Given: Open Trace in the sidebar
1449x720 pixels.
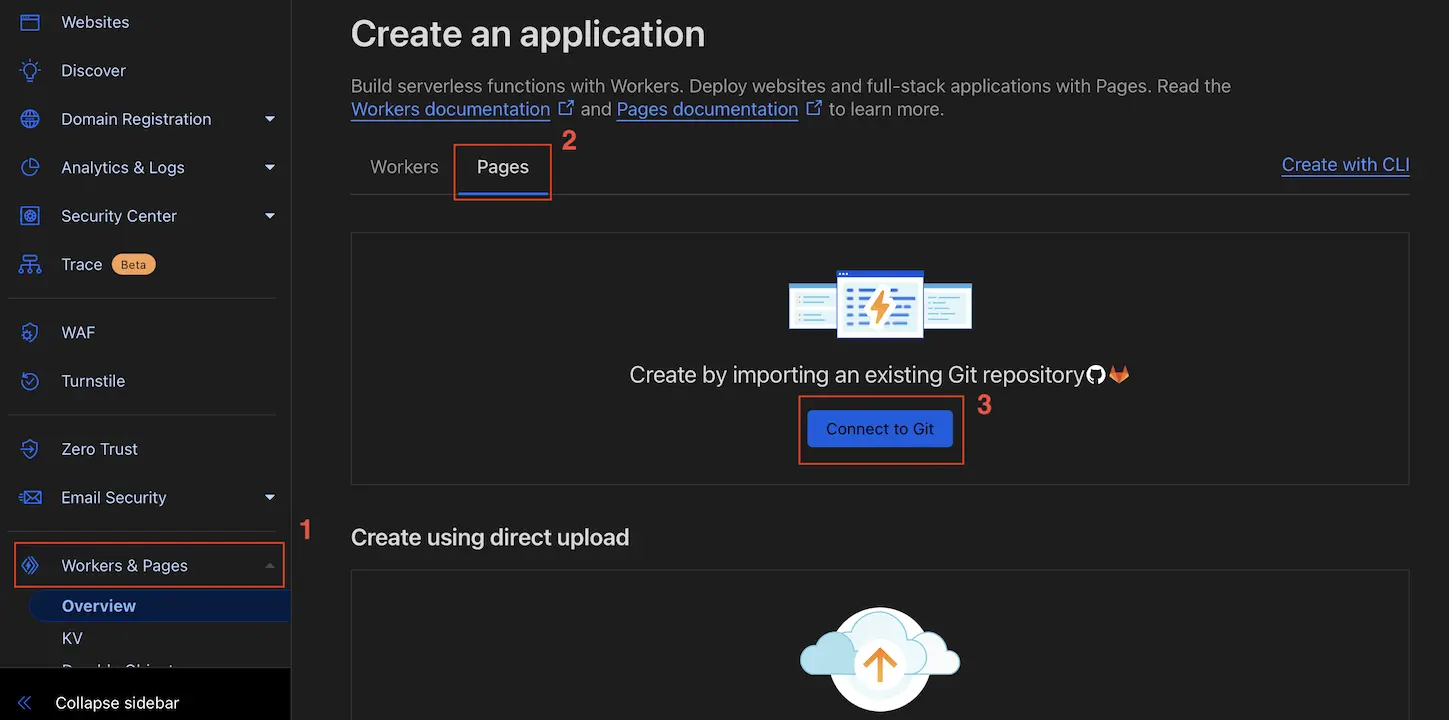Looking at the screenshot, I should click(82, 265).
